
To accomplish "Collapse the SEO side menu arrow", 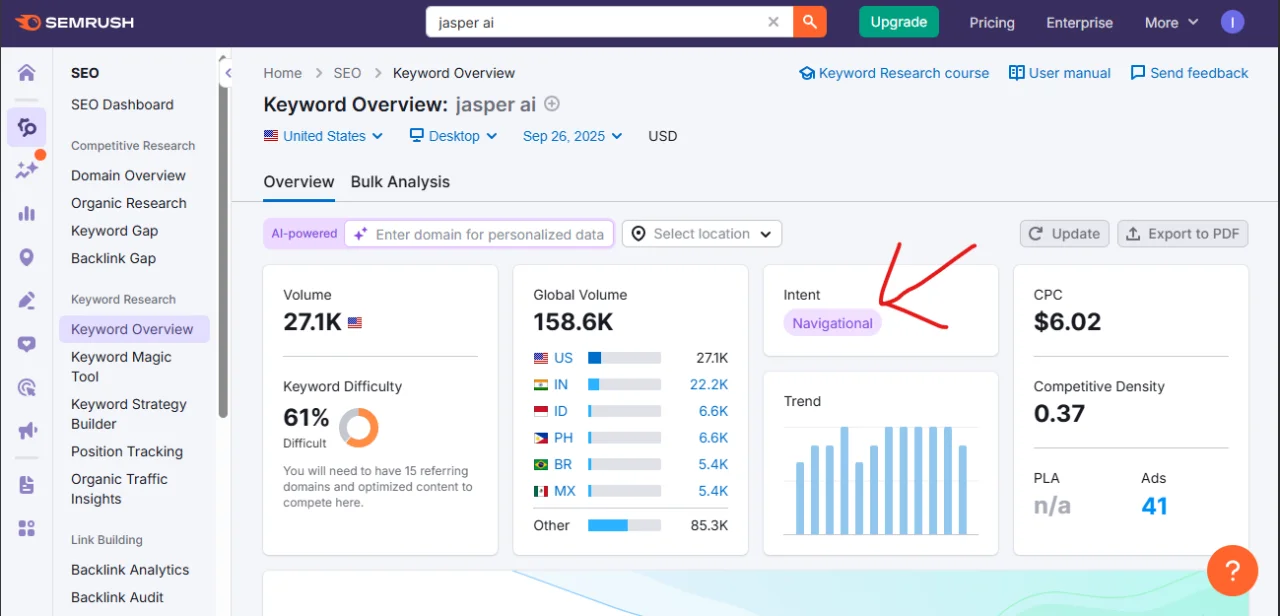I will (228, 73).
